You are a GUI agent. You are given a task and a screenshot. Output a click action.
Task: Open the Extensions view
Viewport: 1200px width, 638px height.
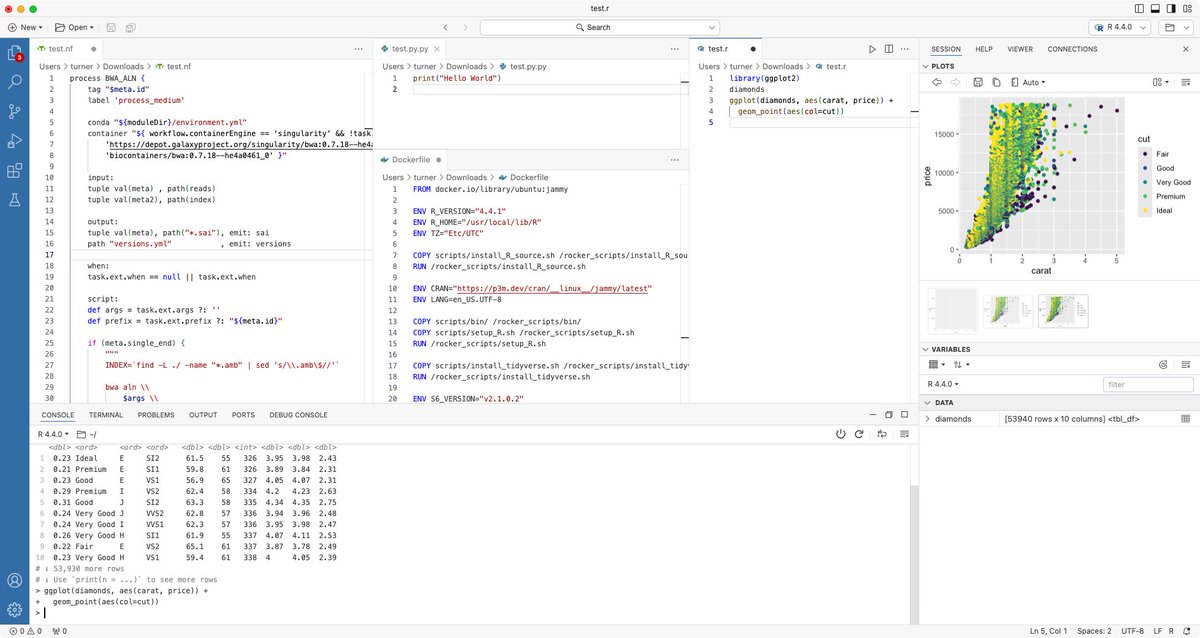15,171
